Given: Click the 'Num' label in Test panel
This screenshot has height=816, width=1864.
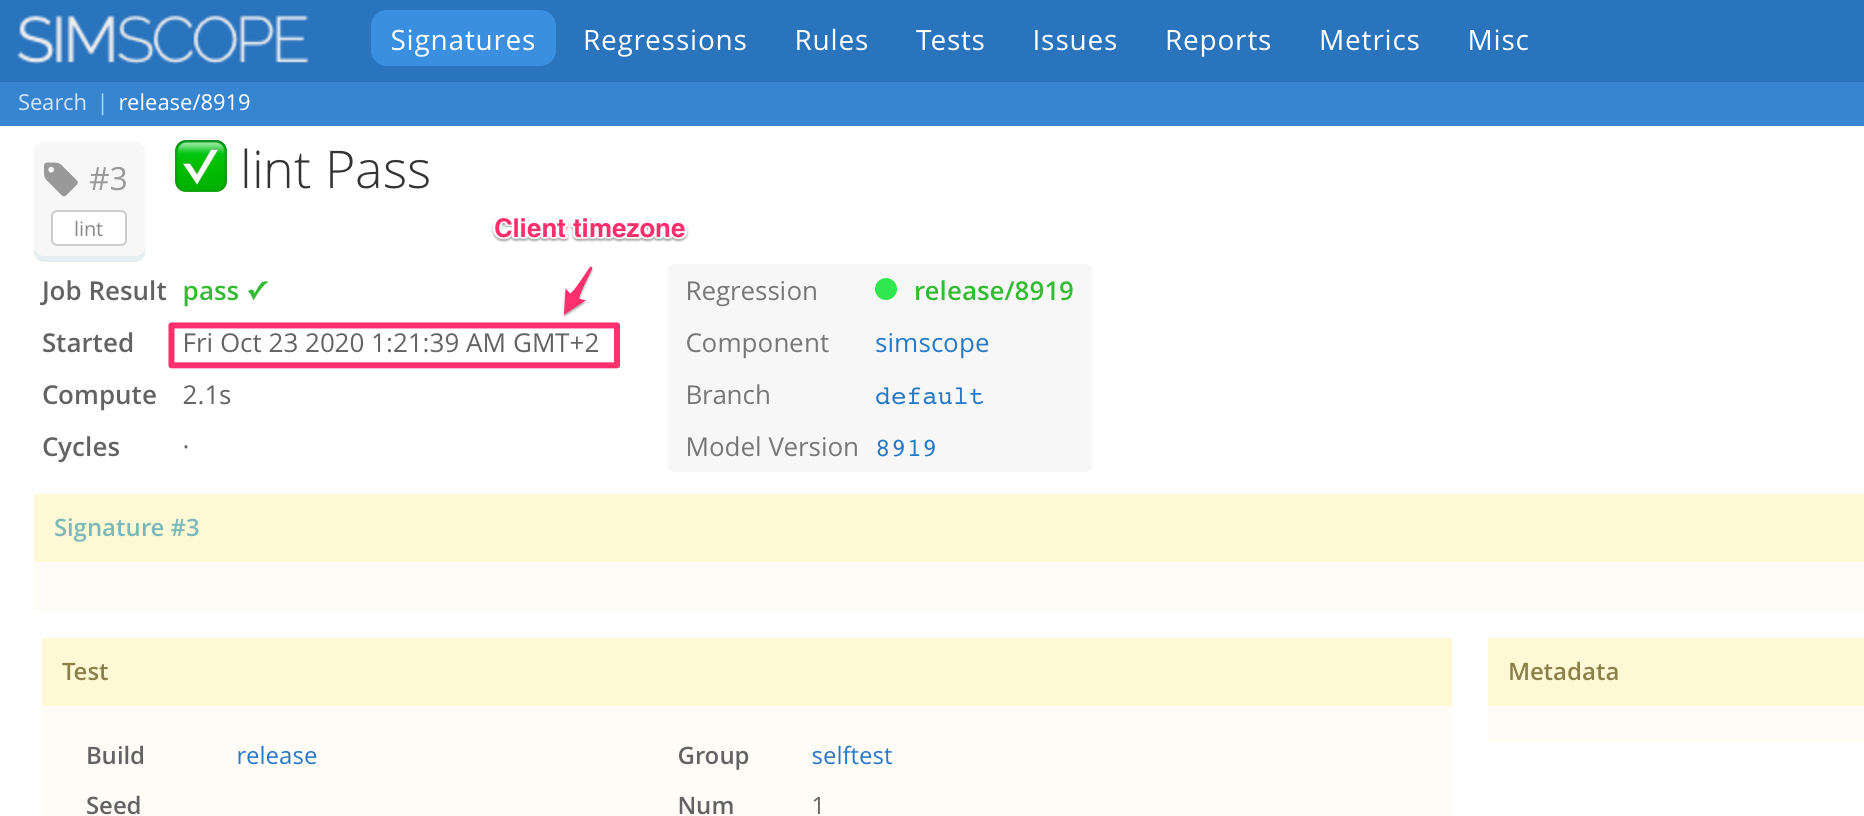Looking at the screenshot, I should (x=706, y=804).
